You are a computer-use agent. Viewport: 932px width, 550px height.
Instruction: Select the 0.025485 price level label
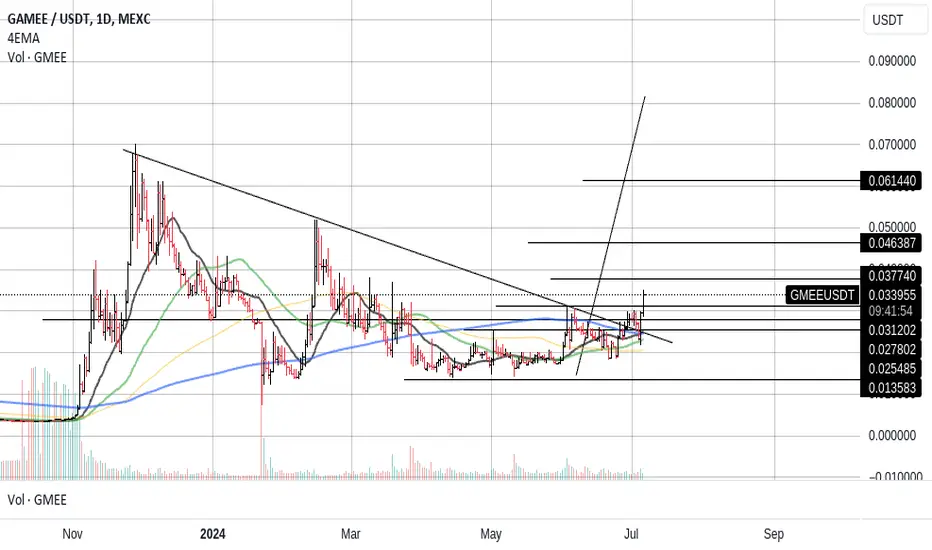pyautogui.click(x=892, y=369)
